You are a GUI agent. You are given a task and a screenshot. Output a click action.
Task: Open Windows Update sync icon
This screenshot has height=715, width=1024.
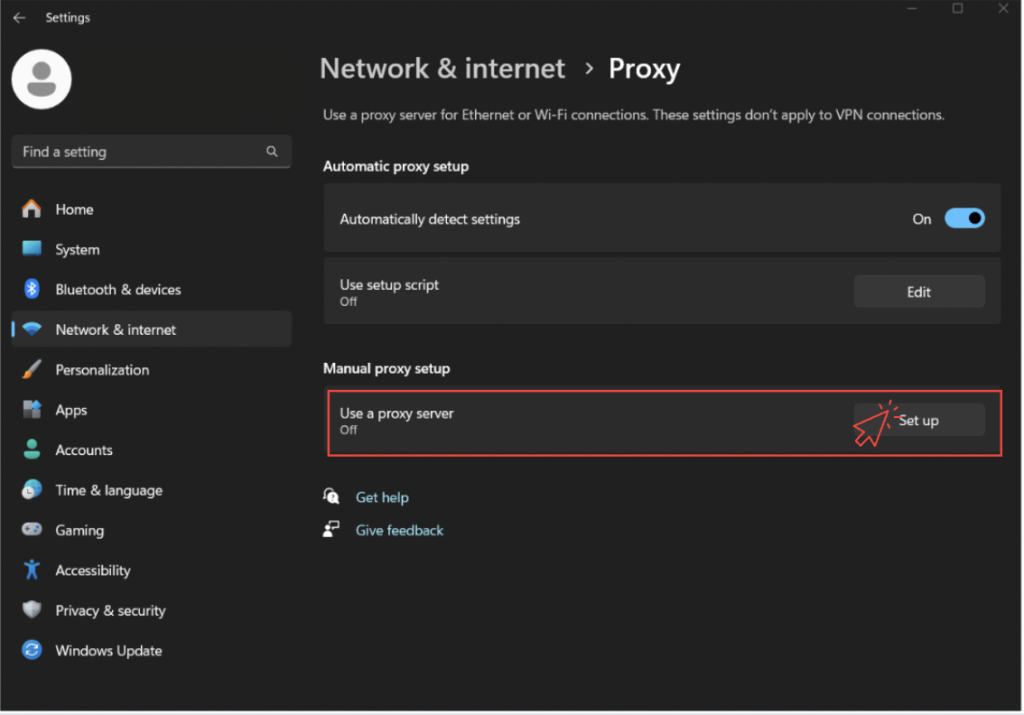[32, 650]
